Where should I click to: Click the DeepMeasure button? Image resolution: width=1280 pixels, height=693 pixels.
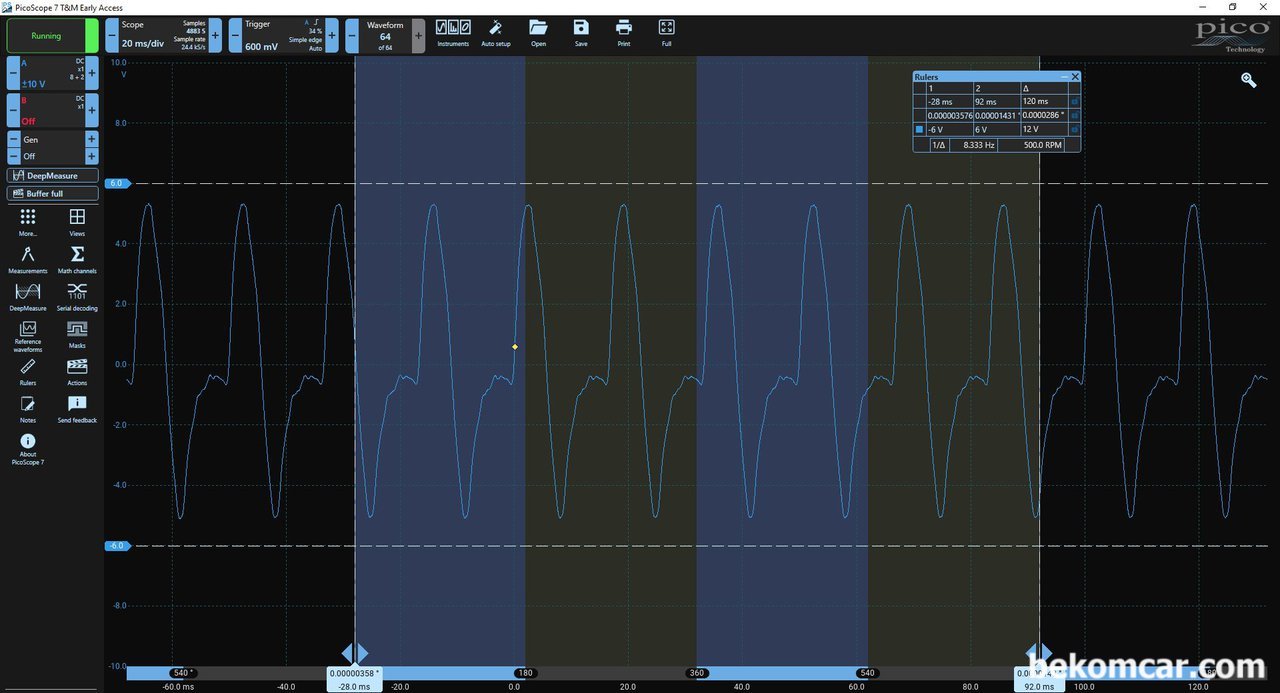(53, 176)
